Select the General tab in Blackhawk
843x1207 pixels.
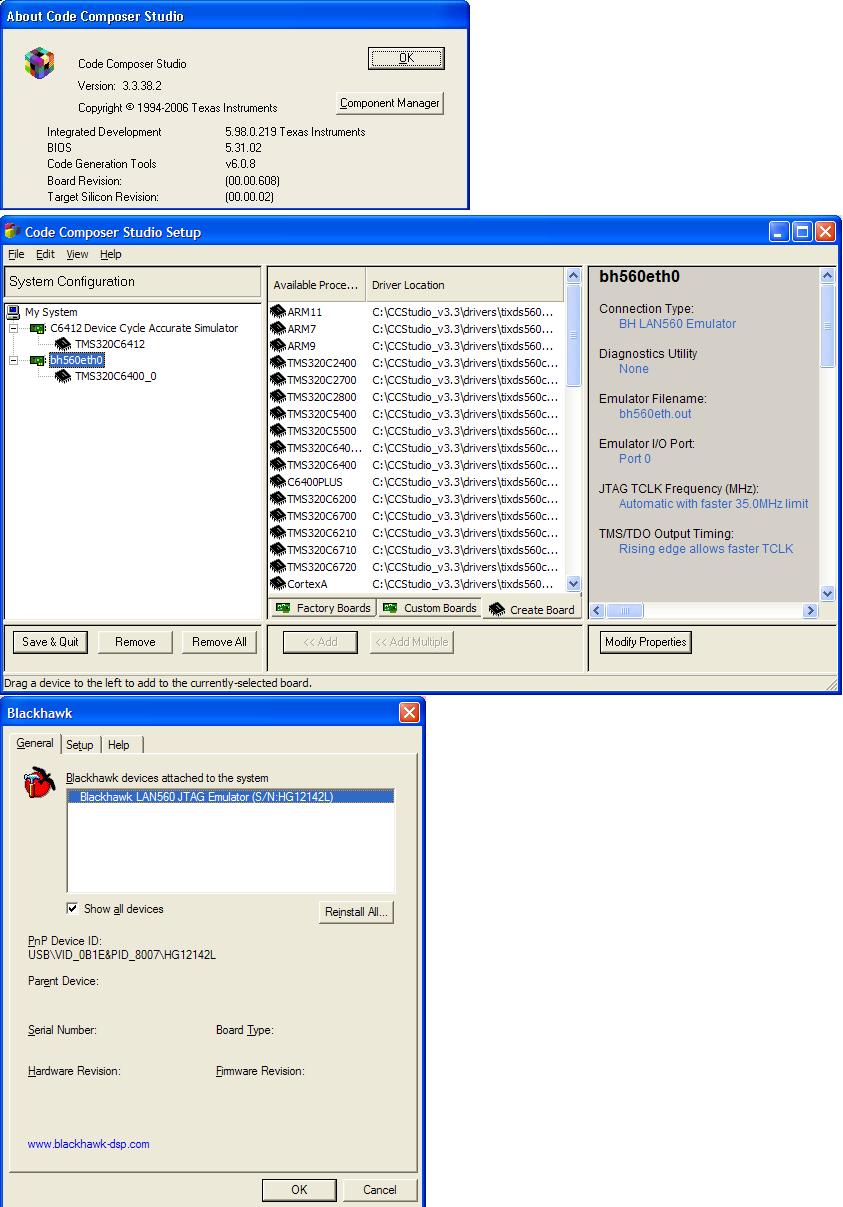point(35,743)
